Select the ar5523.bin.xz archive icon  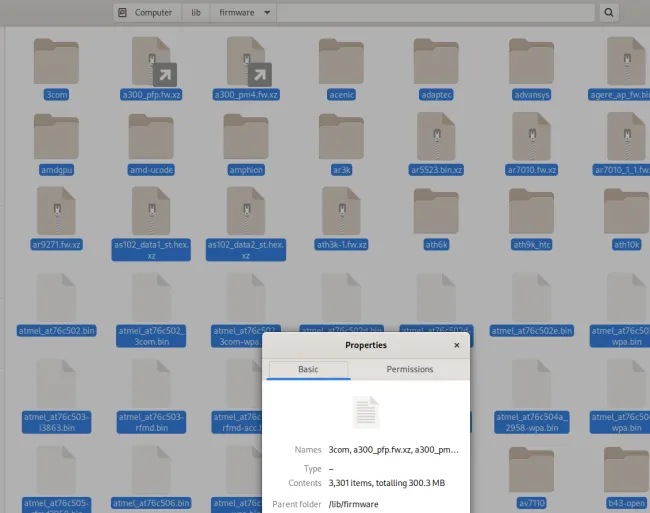coord(436,136)
